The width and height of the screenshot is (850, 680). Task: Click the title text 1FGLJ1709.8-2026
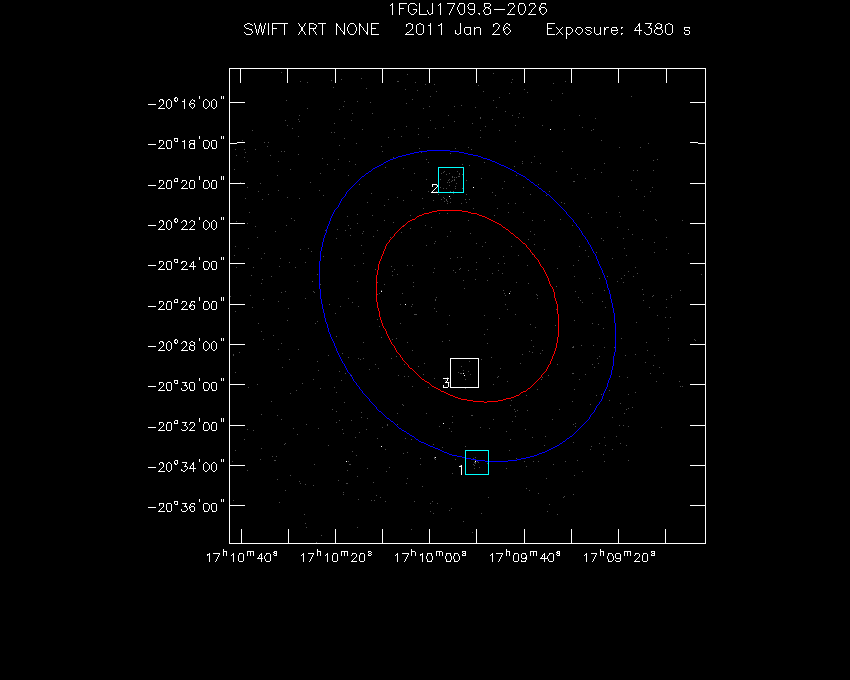(x=468, y=9)
